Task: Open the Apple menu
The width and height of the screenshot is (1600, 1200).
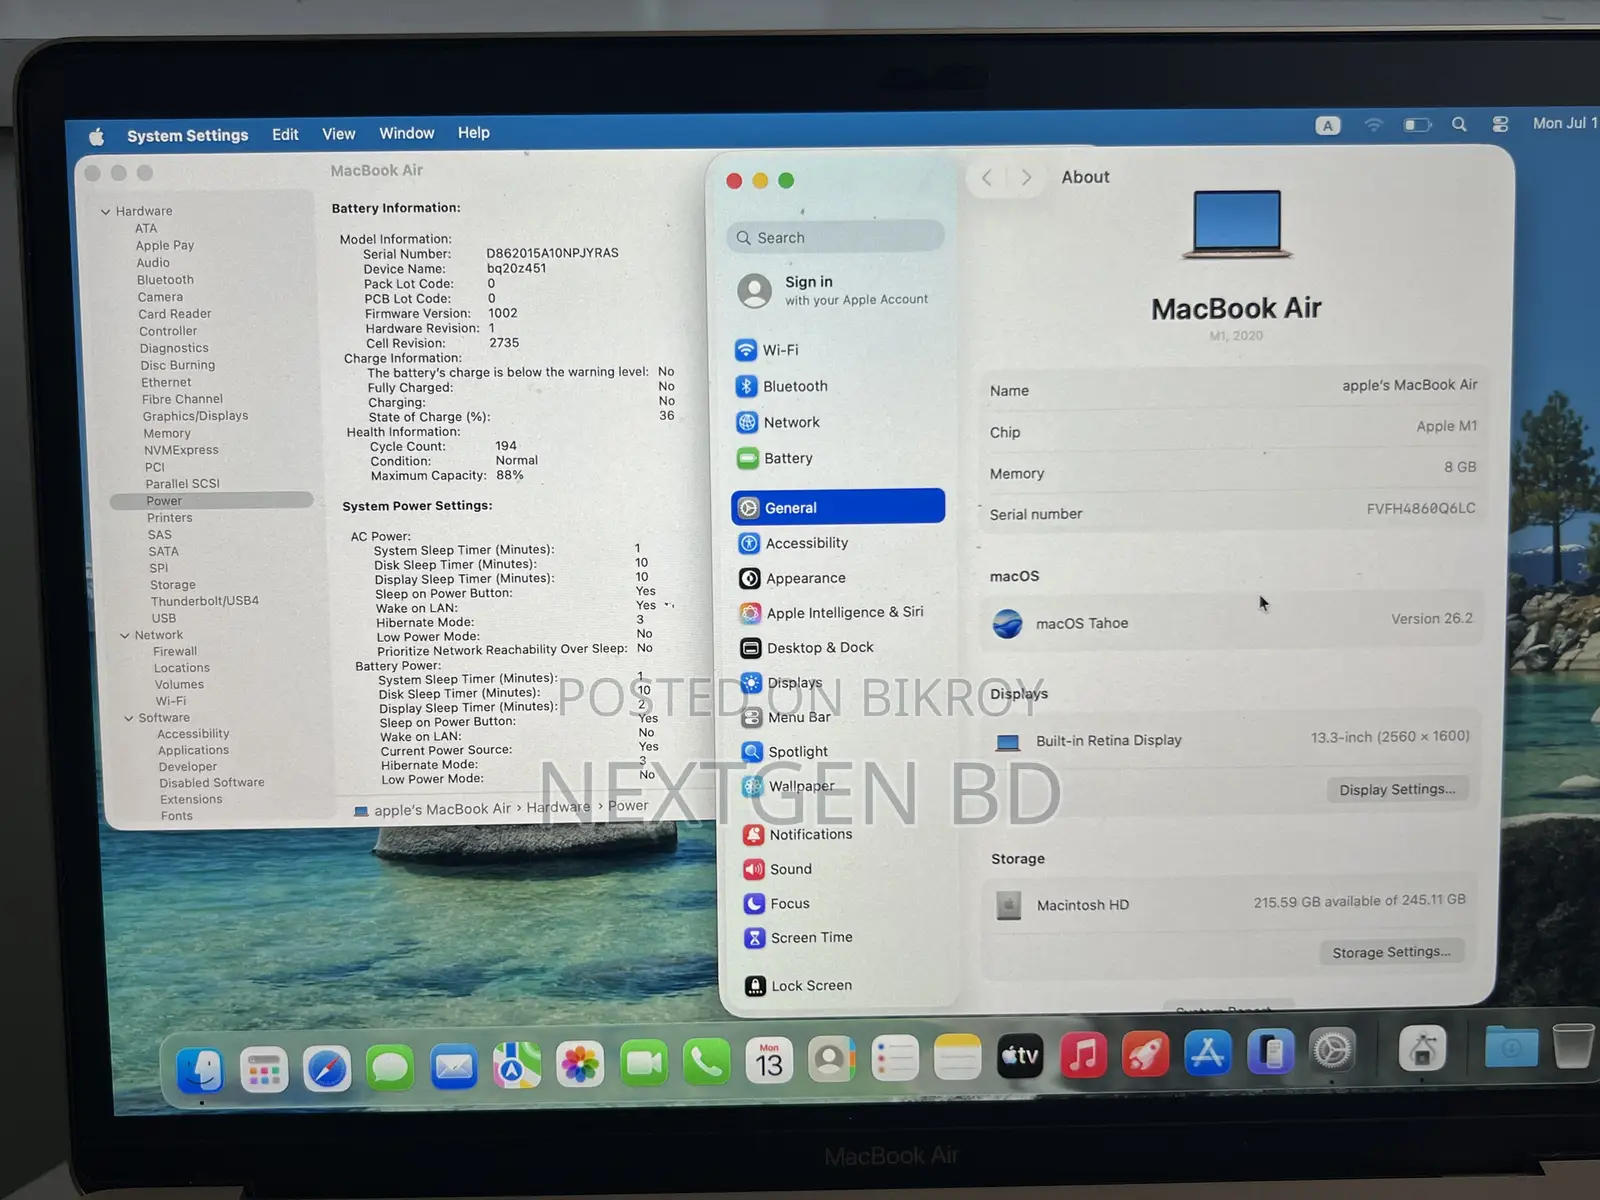Action: tap(97, 137)
